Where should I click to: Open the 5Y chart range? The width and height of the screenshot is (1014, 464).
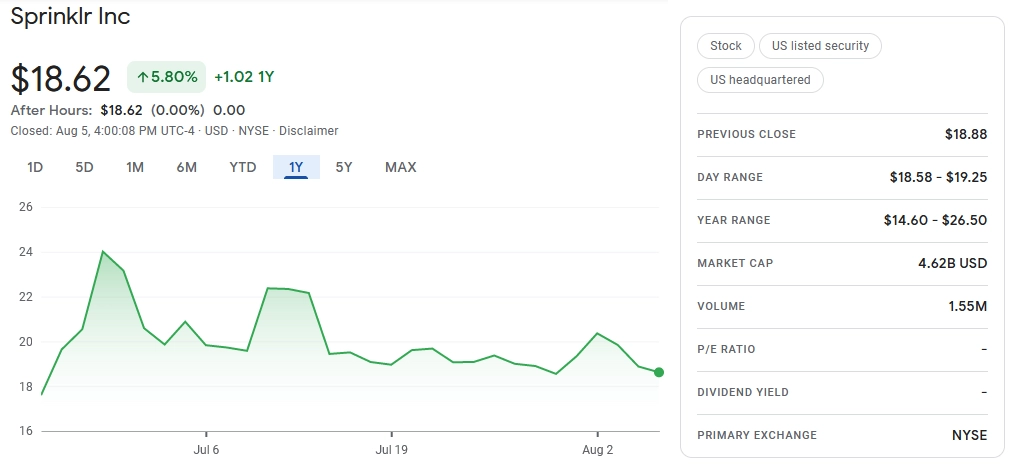(344, 167)
